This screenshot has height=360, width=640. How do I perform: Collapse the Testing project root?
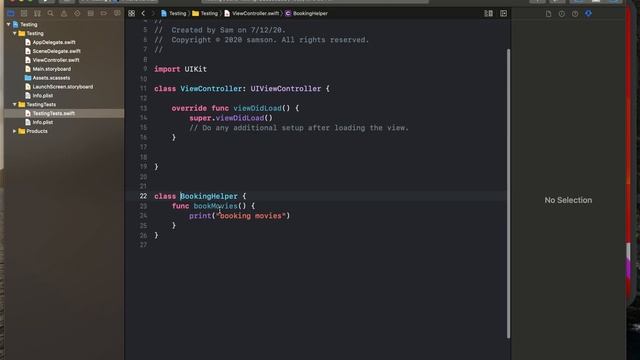(x=8, y=24)
